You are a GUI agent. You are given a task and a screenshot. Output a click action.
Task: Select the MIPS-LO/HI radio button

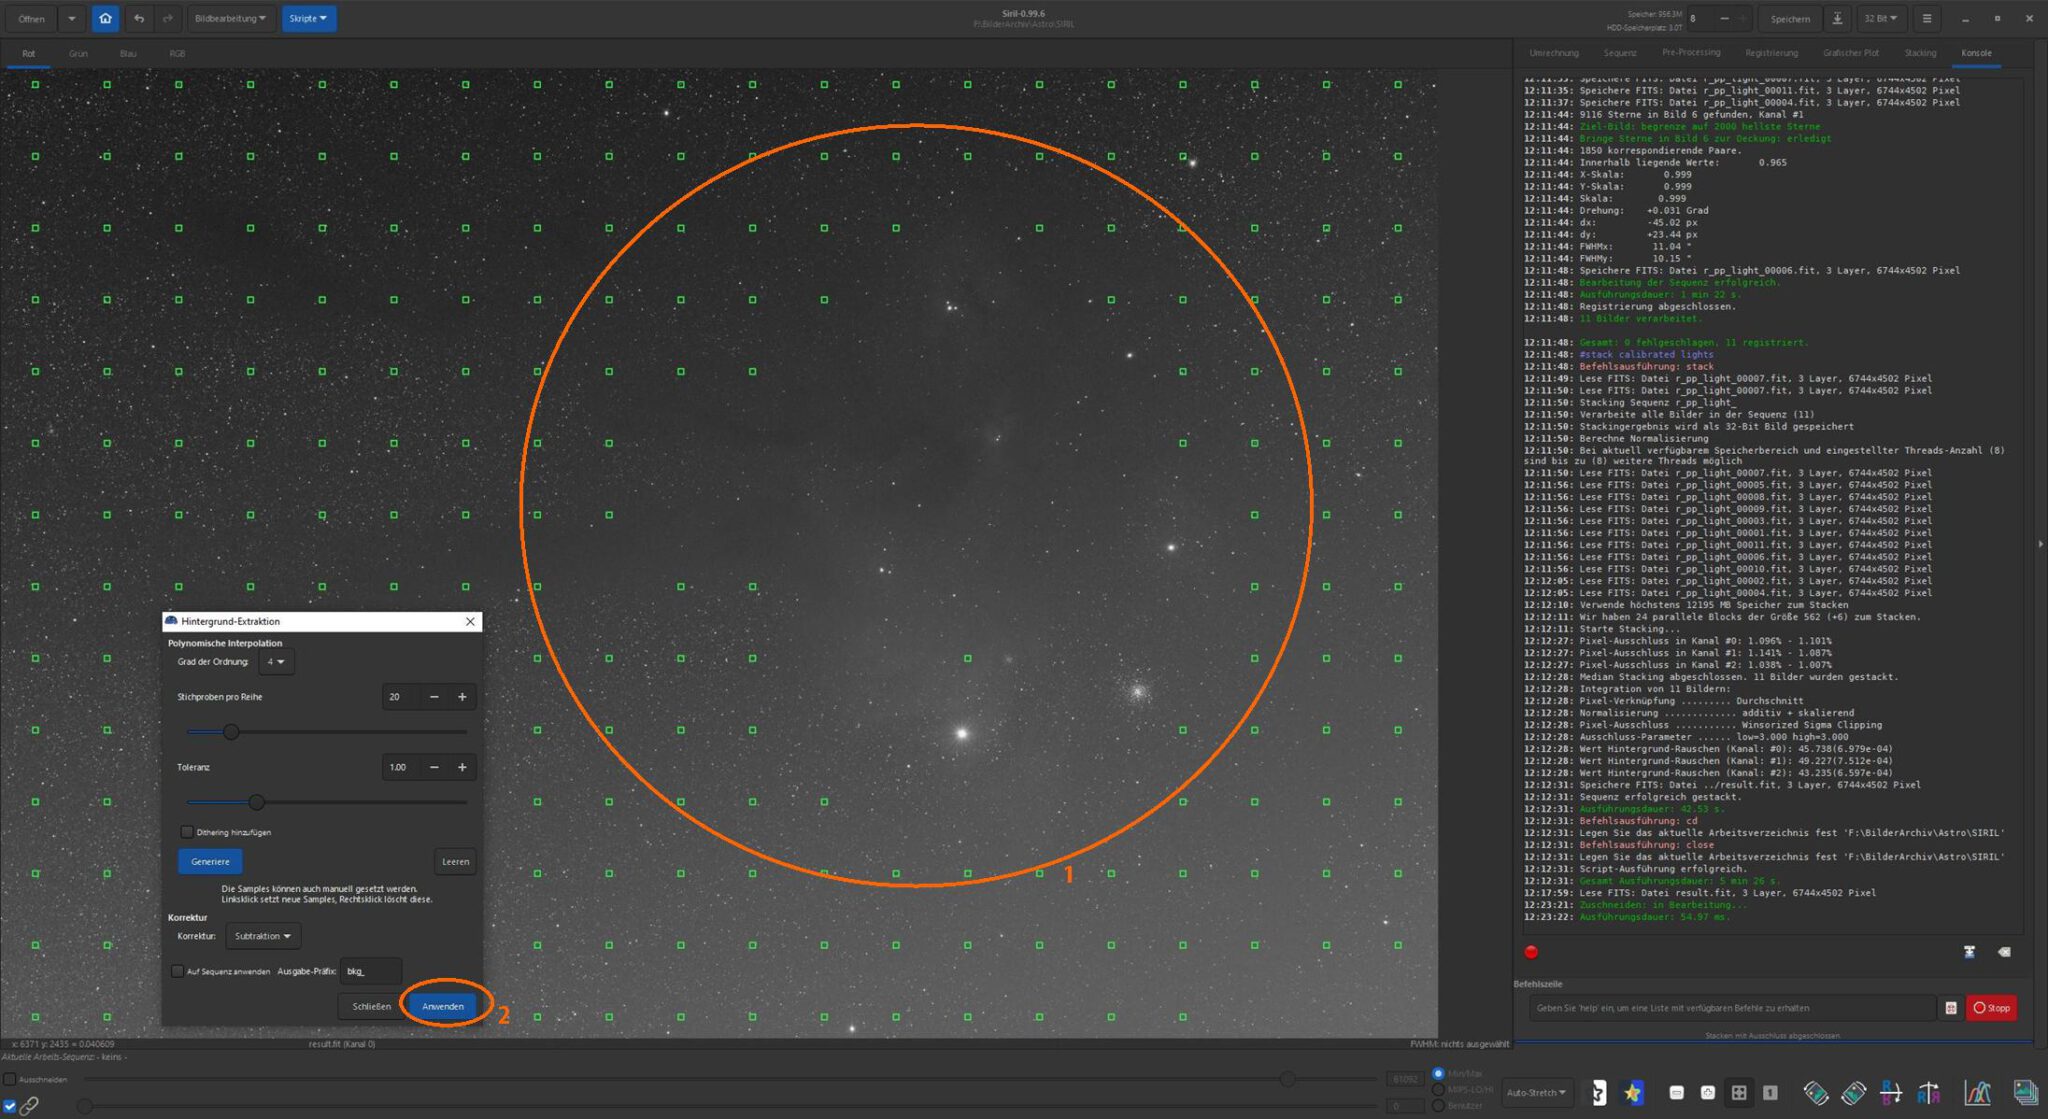coord(1439,1089)
